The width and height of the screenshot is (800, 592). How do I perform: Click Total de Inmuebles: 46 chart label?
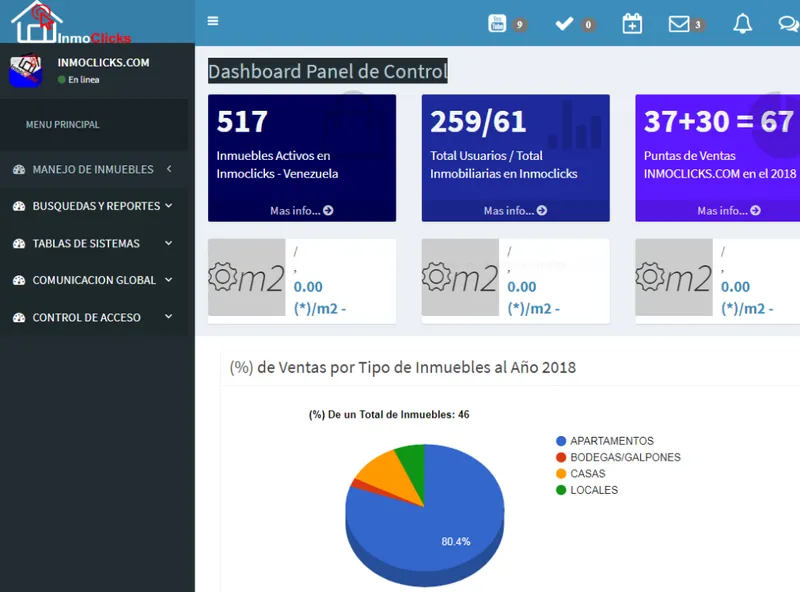[x=389, y=414]
